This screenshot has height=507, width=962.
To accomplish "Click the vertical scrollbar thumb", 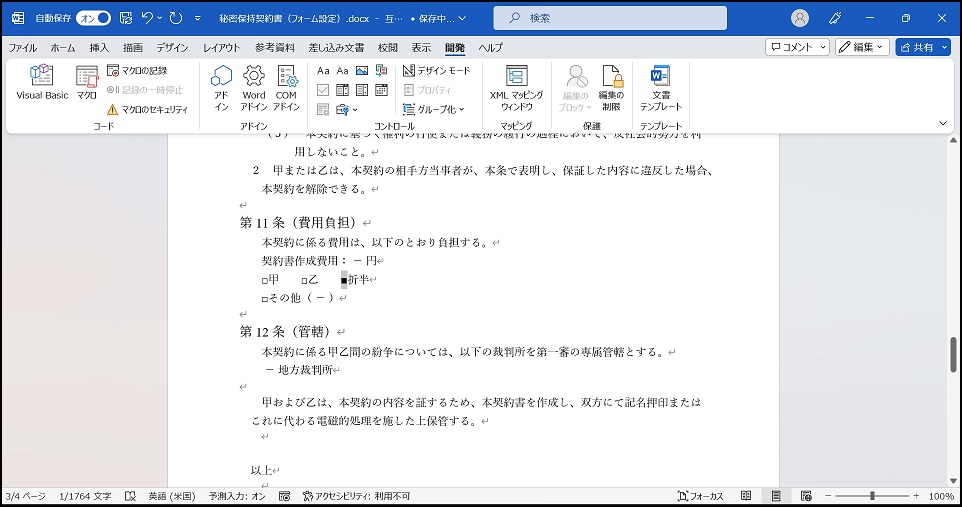I will (x=953, y=355).
